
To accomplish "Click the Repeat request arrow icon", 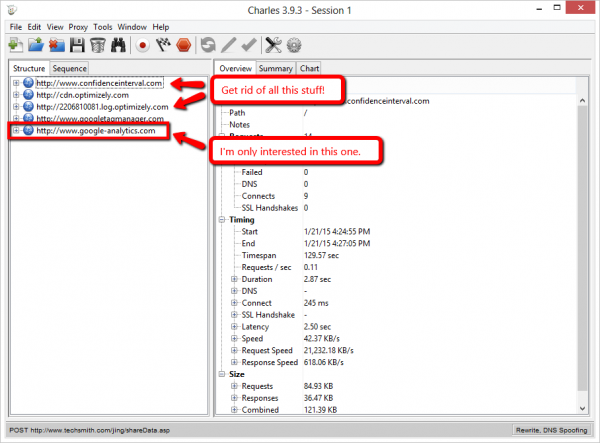I will [208, 45].
